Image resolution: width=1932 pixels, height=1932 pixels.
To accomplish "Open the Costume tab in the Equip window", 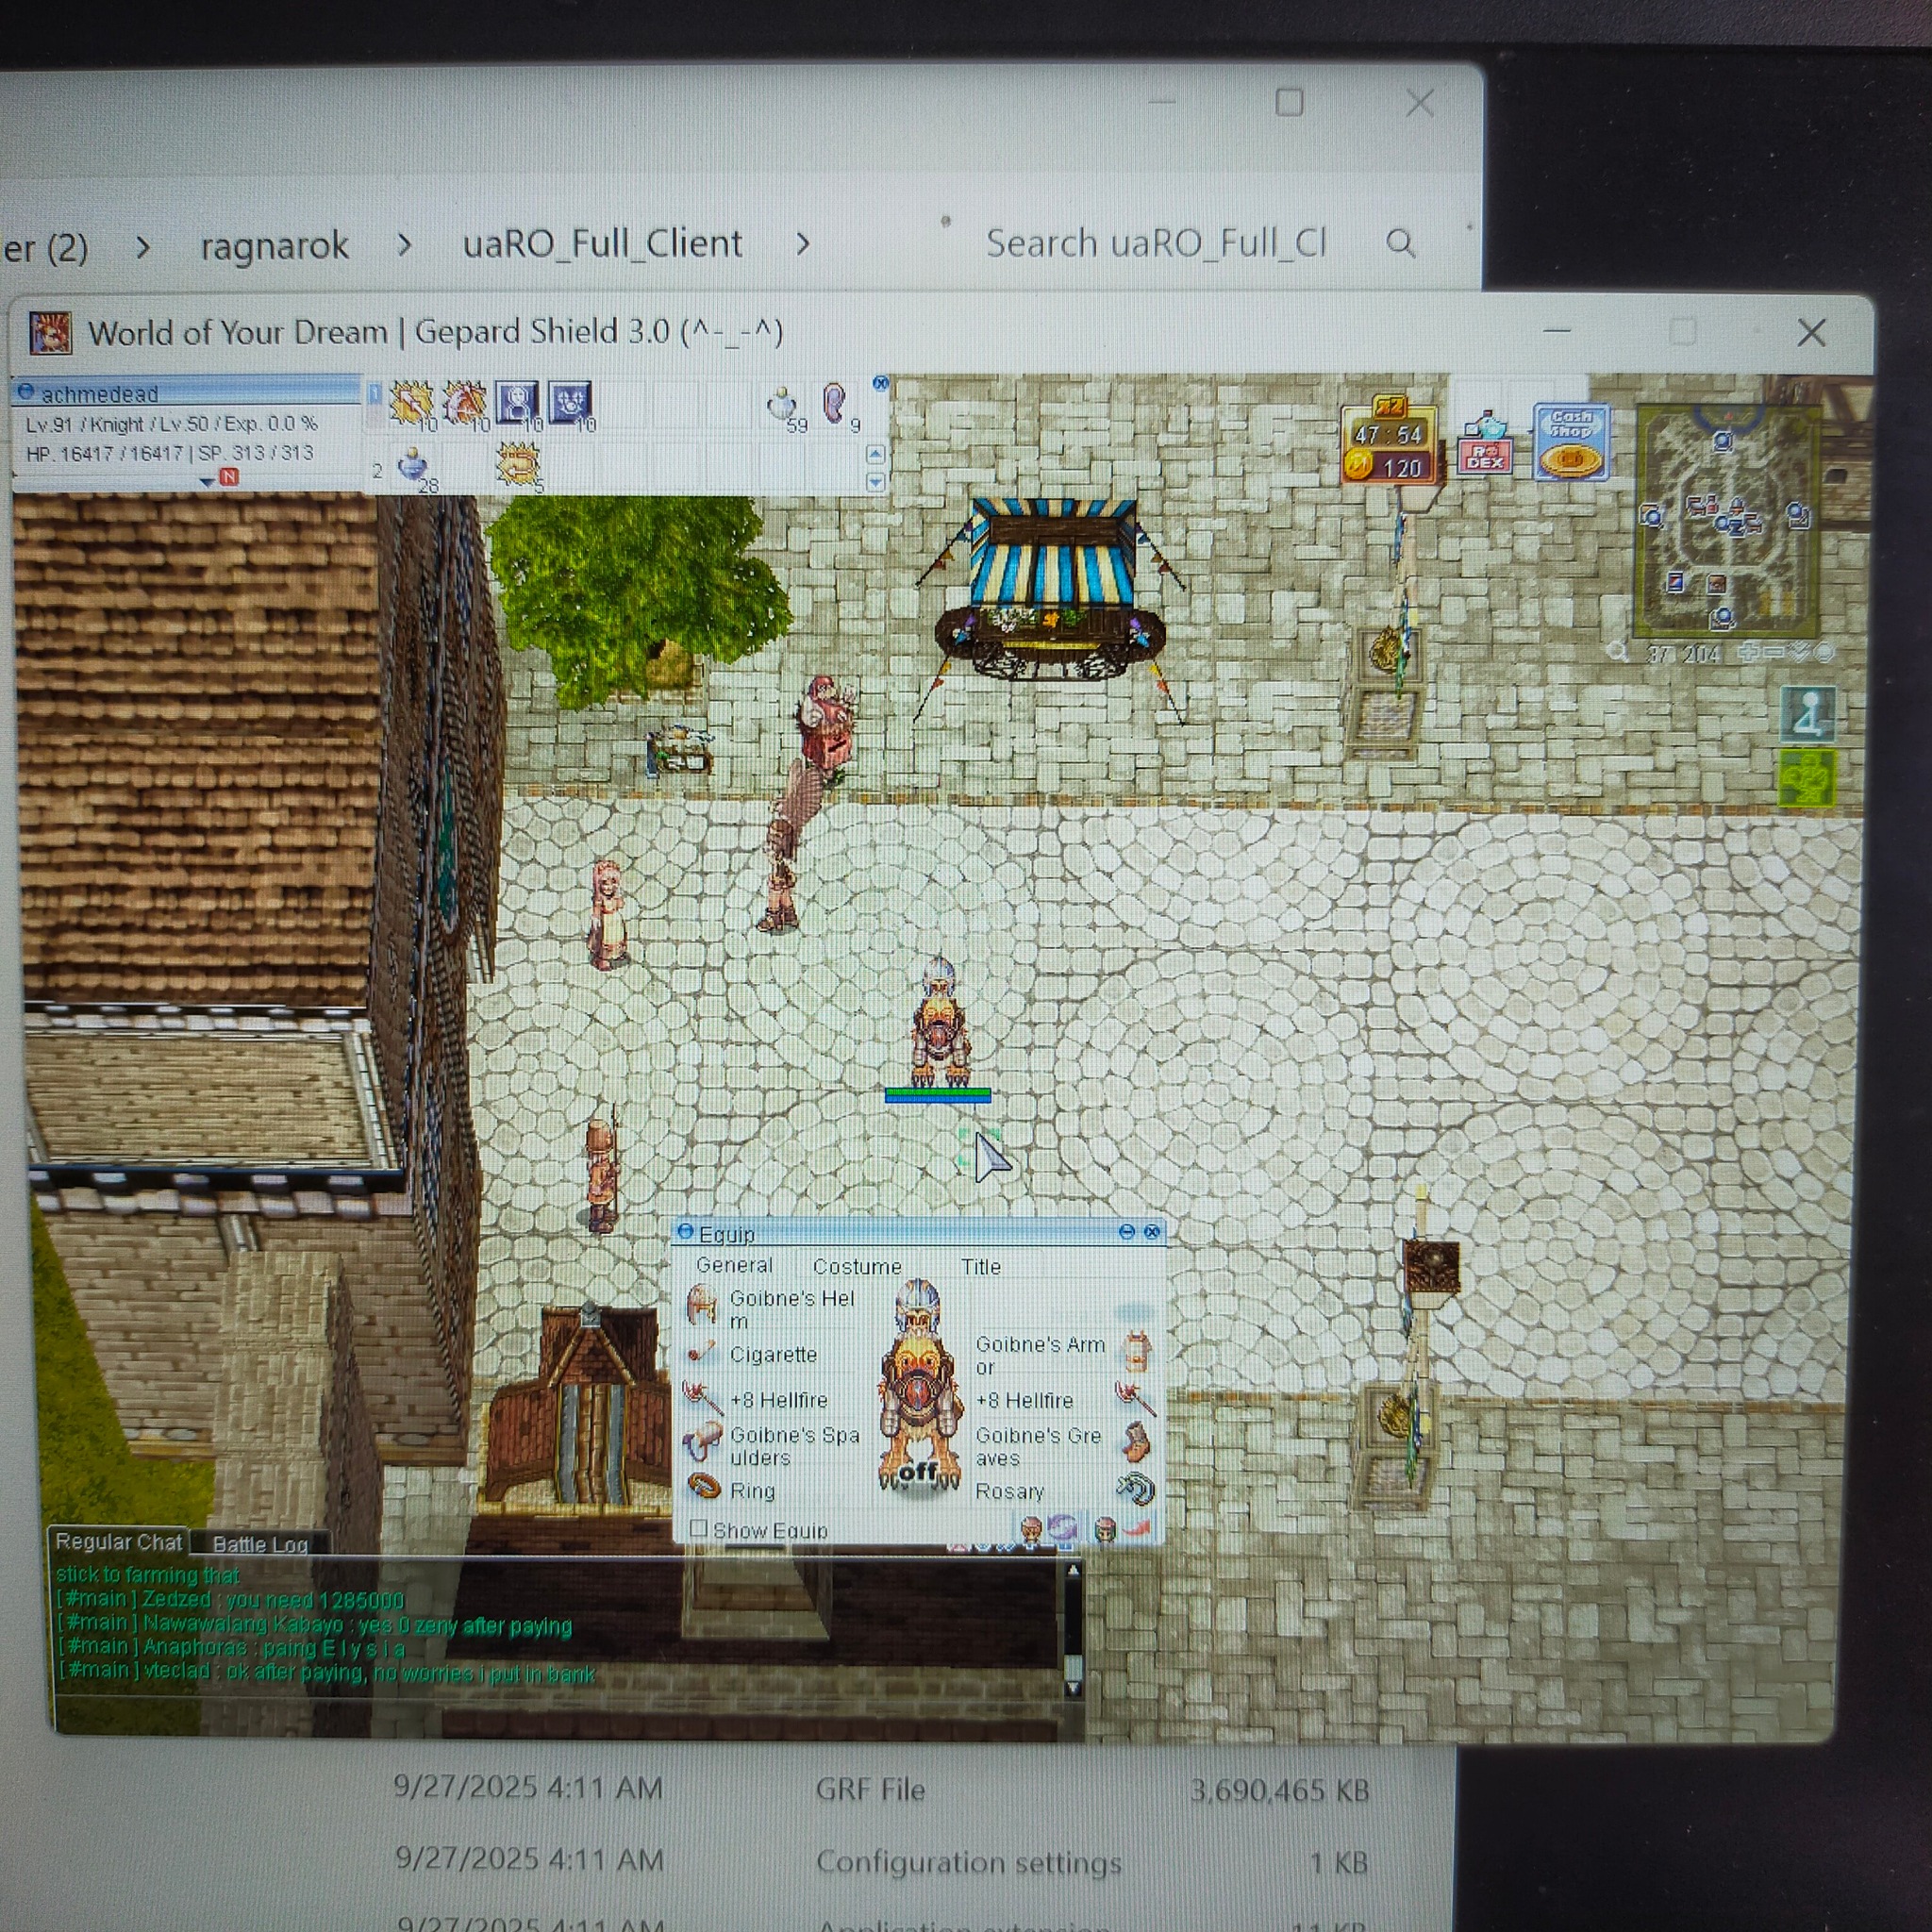I will tap(857, 1266).
